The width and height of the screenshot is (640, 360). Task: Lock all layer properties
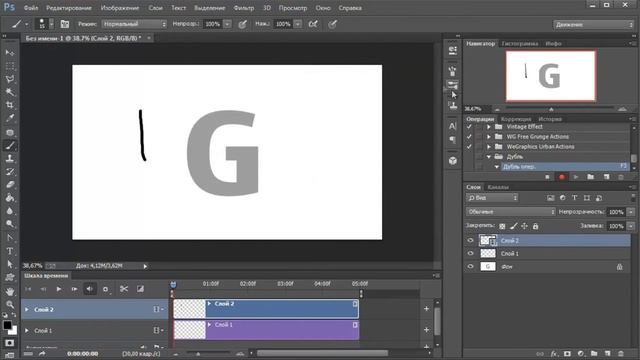tap(535, 226)
